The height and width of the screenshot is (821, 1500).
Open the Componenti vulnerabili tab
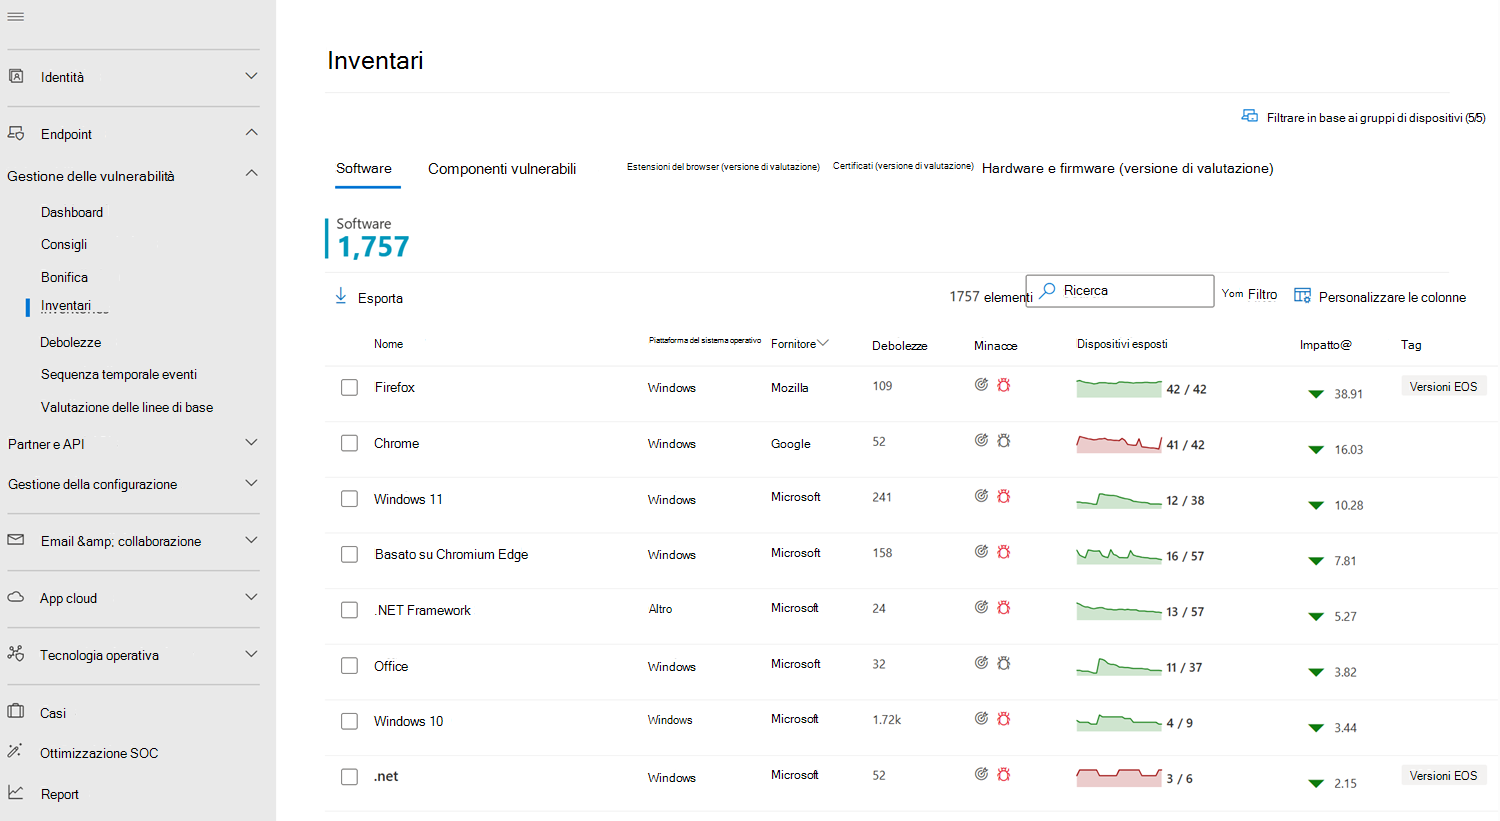[x=502, y=168]
